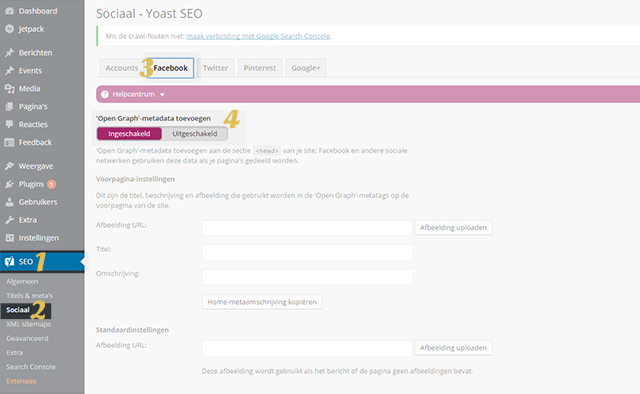This screenshot has height=394, width=640.
Task: Open Media library icon
Action: [9, 89]
